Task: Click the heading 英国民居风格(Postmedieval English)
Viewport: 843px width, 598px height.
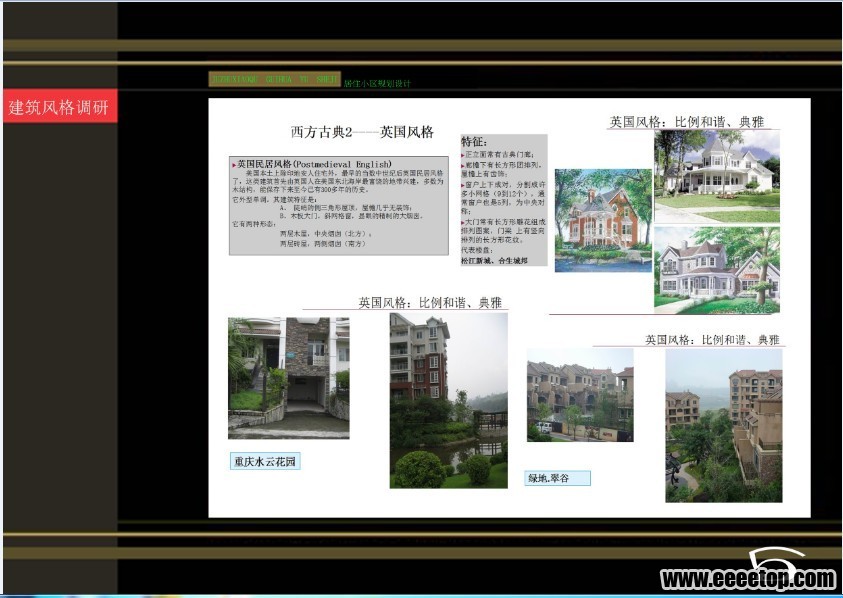Action: 313,164
